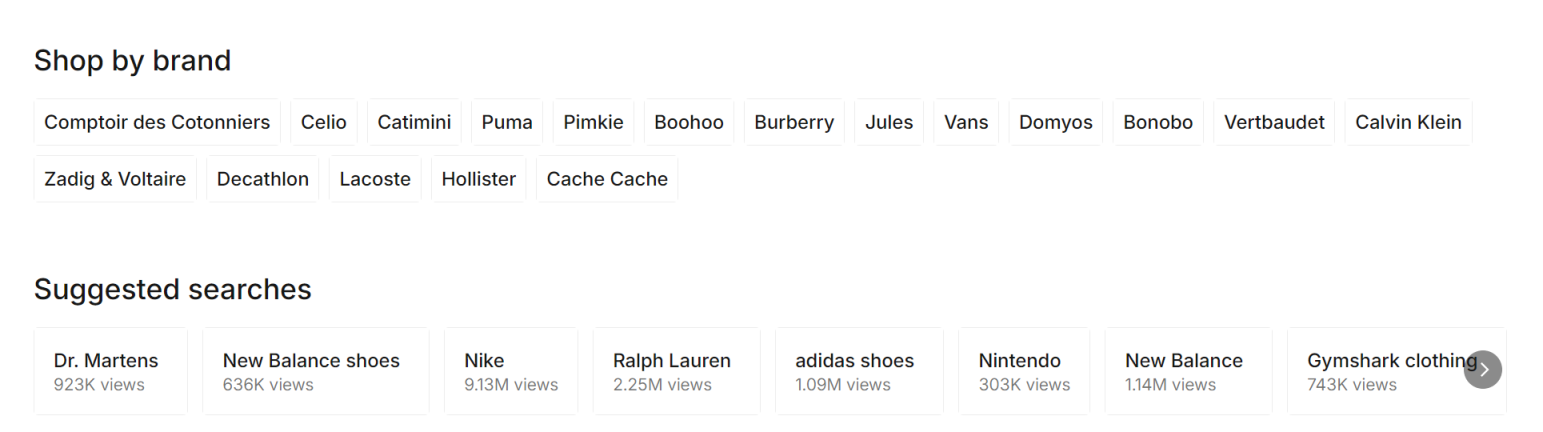Image resolution: width=1543 pixels, height=432 pixels.
Task: Open the Vans brand page
Action: pos(966,123)
